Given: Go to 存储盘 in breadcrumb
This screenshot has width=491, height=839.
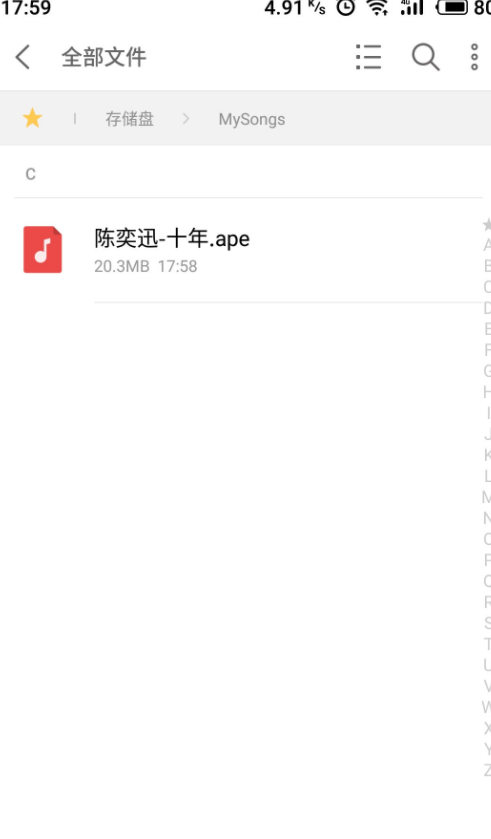Looking at the screenshot, I should 129,119.
